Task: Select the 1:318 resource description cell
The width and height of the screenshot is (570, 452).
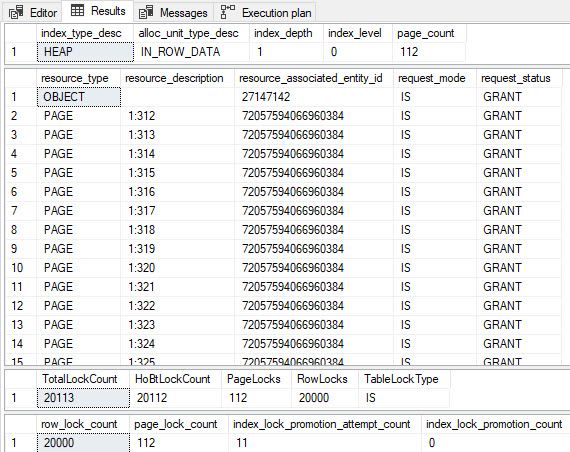Action: pyautogui.click(x=177, y=230)
